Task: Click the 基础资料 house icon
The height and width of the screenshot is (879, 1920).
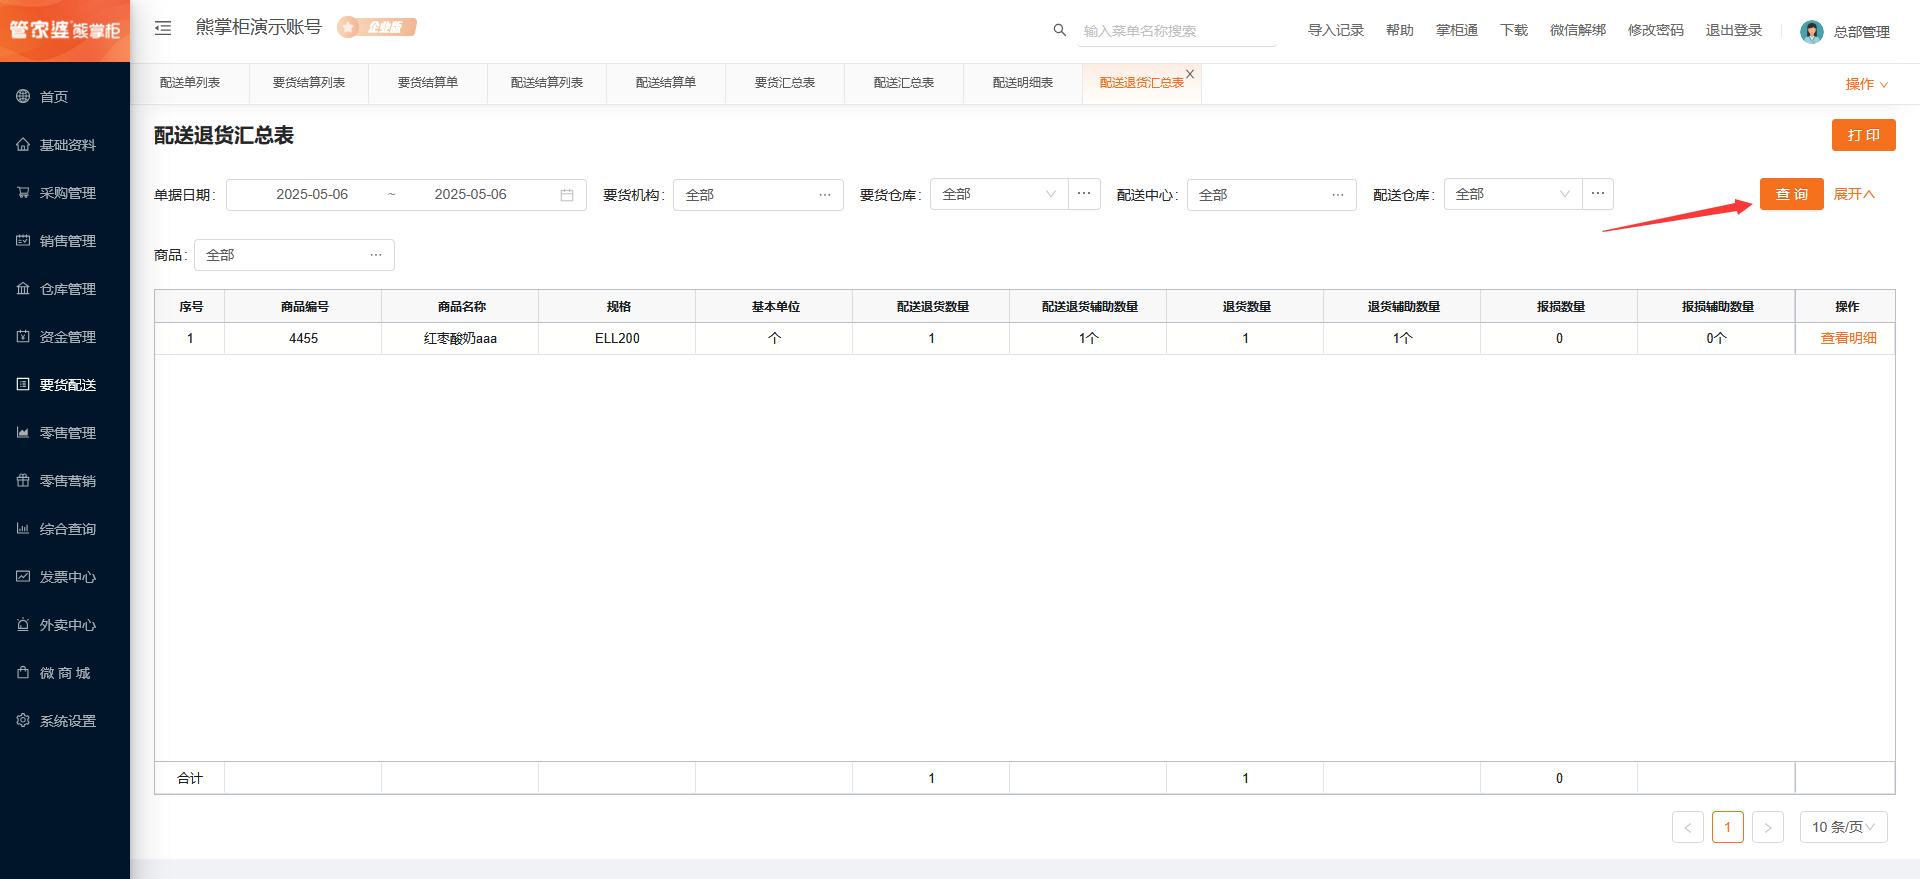Action: (x=23, y=144)
